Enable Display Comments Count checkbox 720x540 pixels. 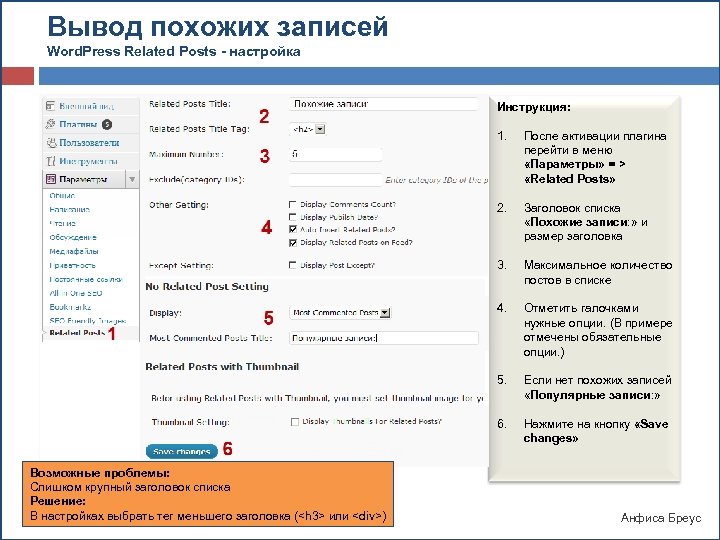click(x=292, y=204)
